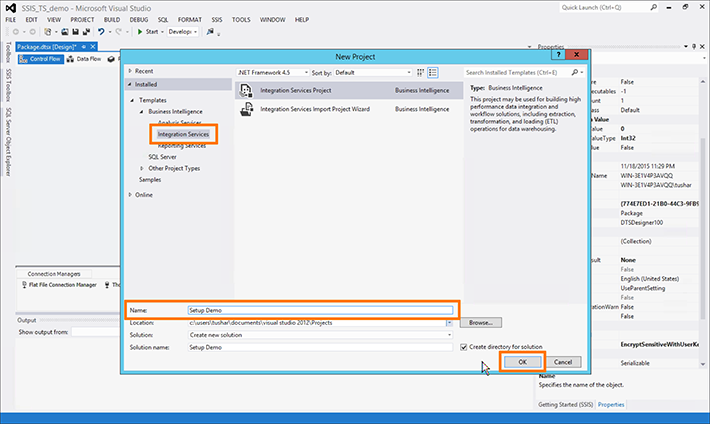The width and height of the screenshot is (710, 424).
Task: Click the Connection Managers tab
Action: click(x=54, y=274)
